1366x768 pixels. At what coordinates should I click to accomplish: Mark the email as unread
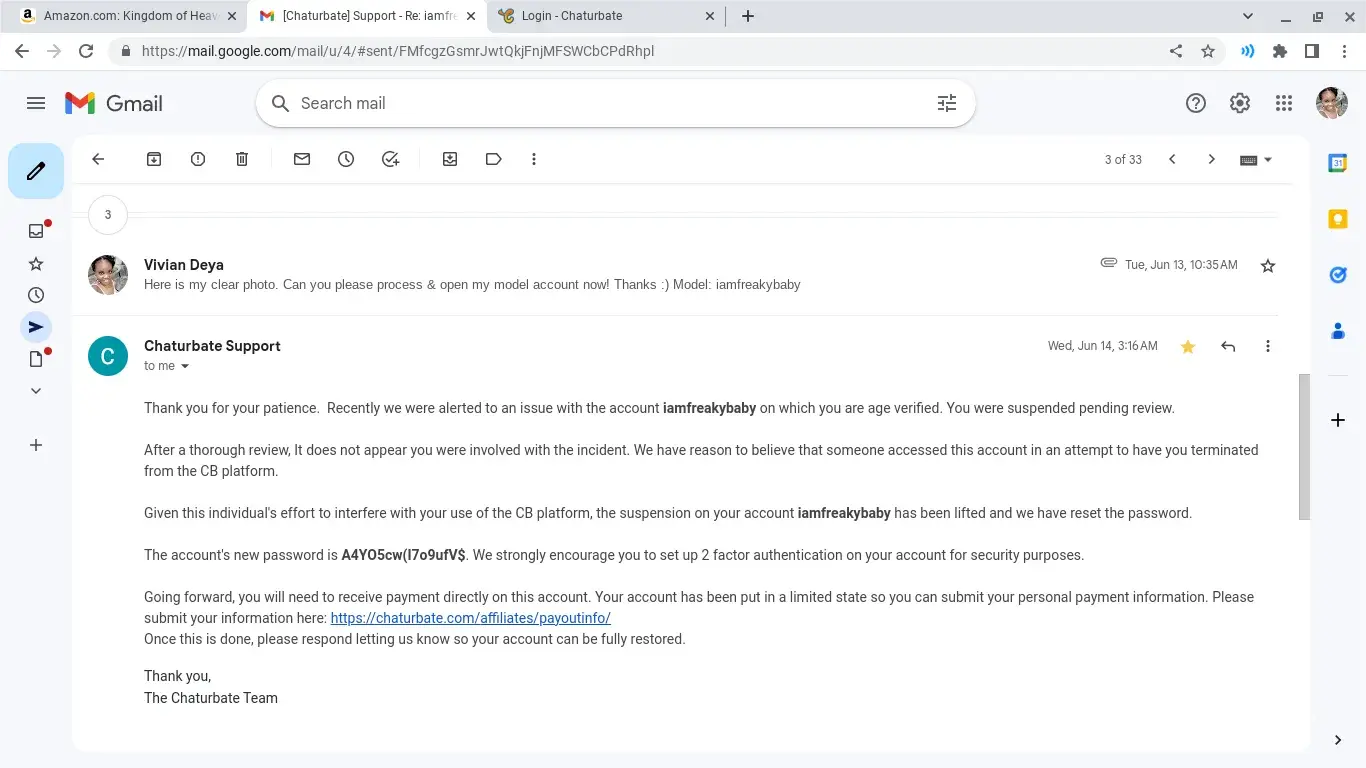pos(302,159)
